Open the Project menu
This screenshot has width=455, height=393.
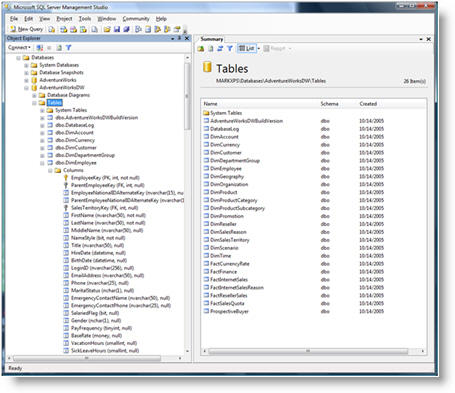pos(64,19)
